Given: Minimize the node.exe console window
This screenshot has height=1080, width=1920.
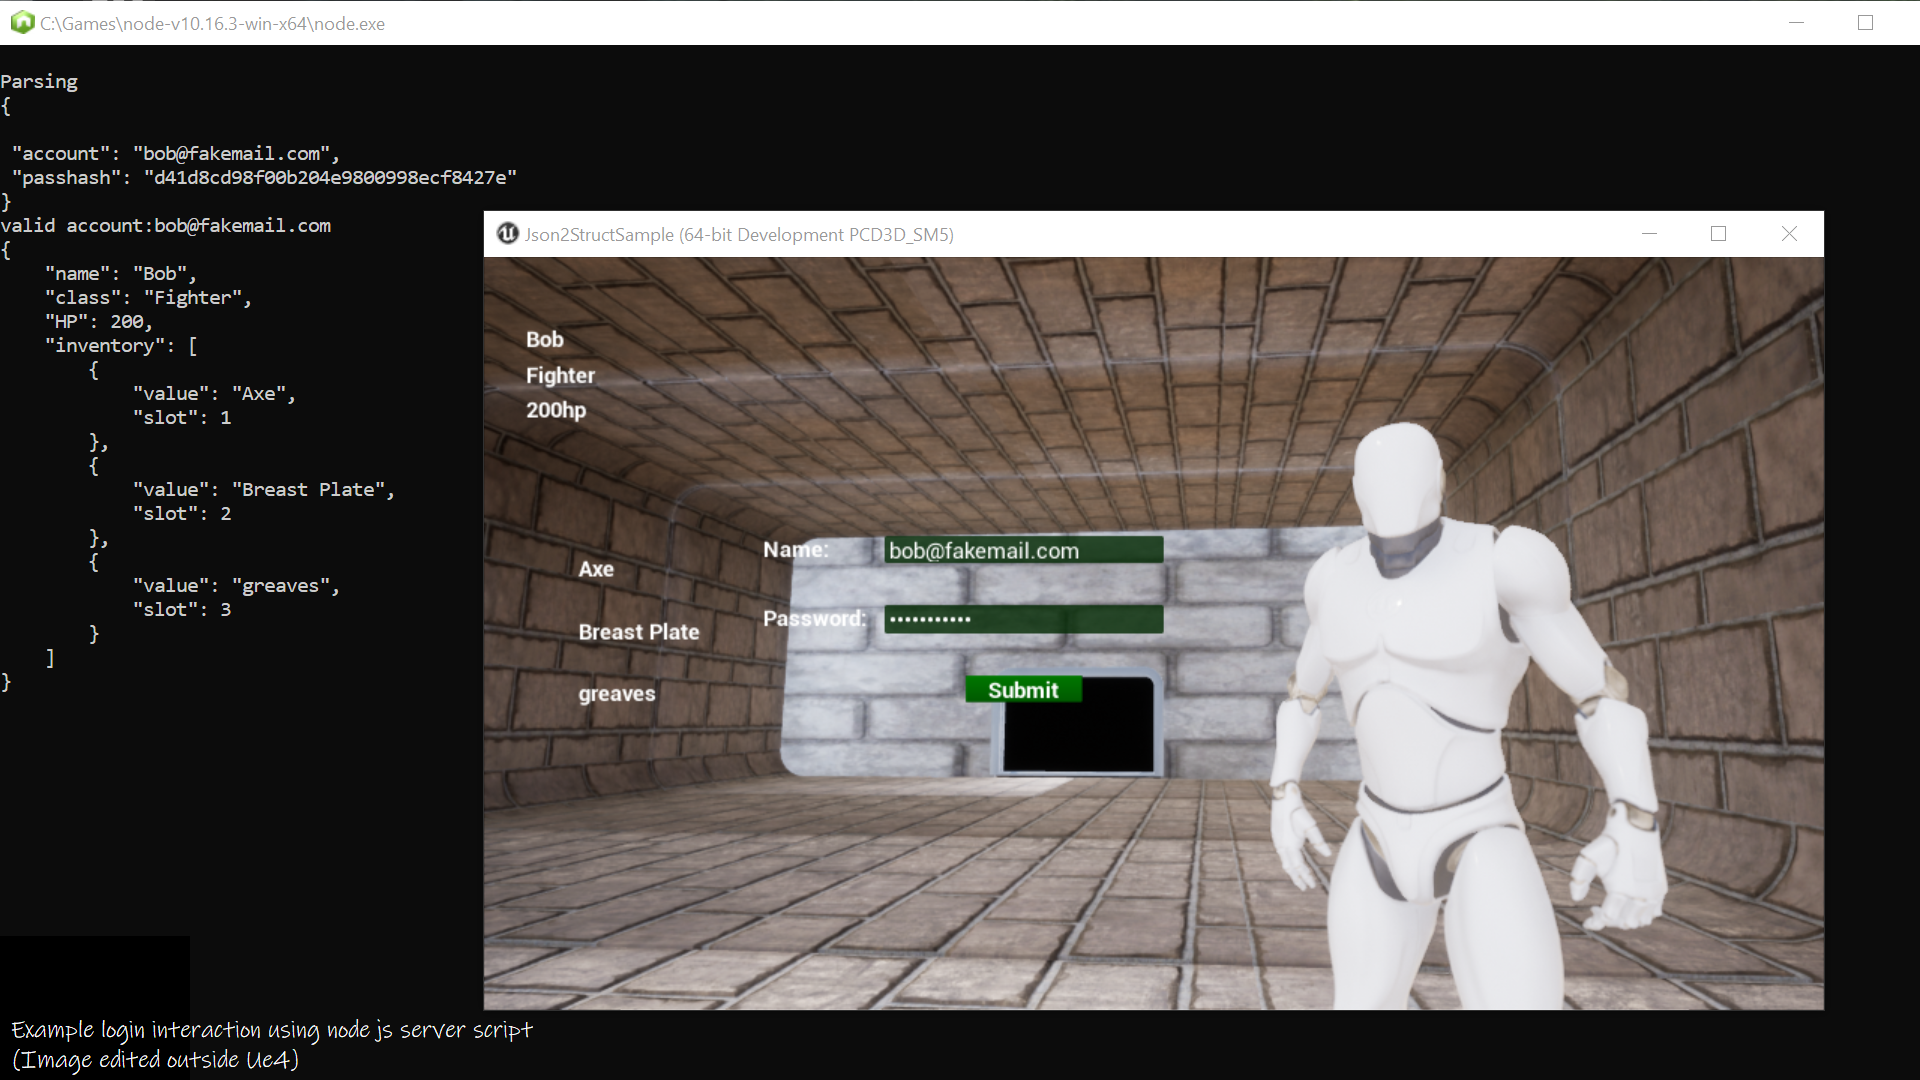Looking at the screenshot, I should (1796, 22).
